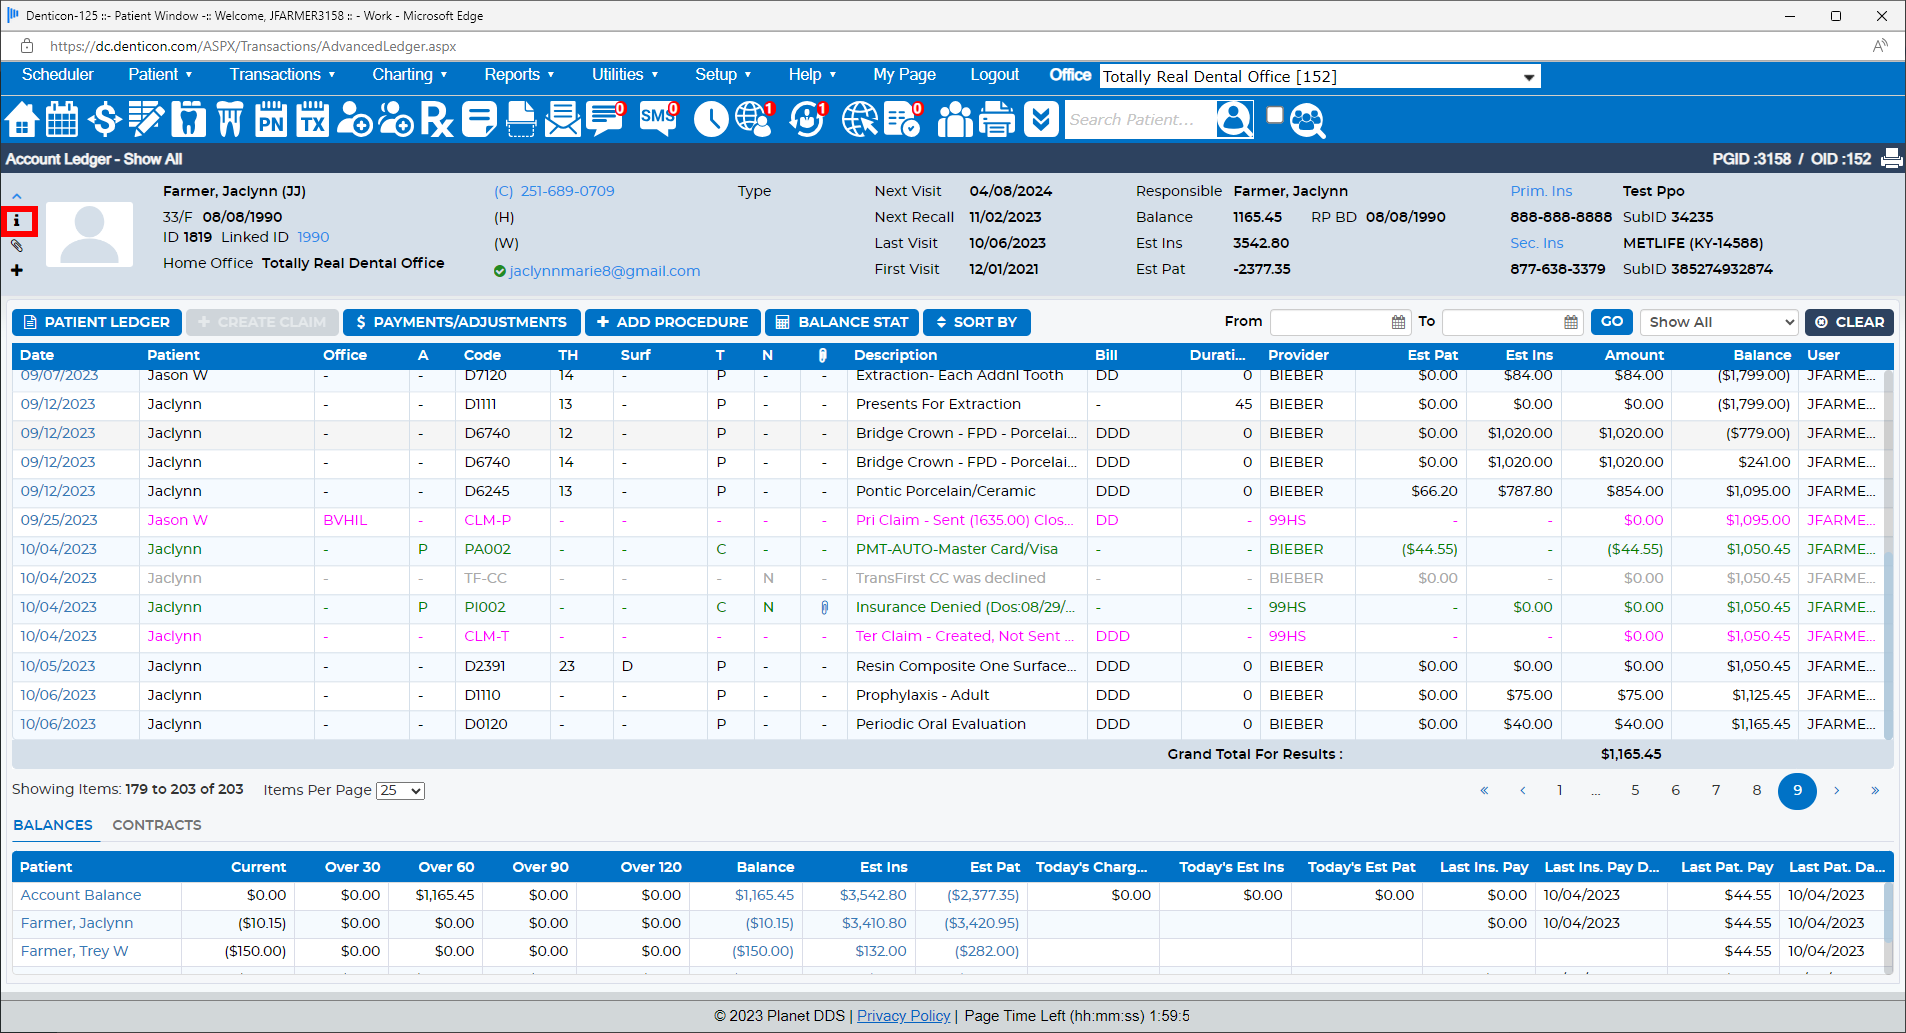
Task: Open the Show All filter dropdown
Action: tap(1719, 322)
